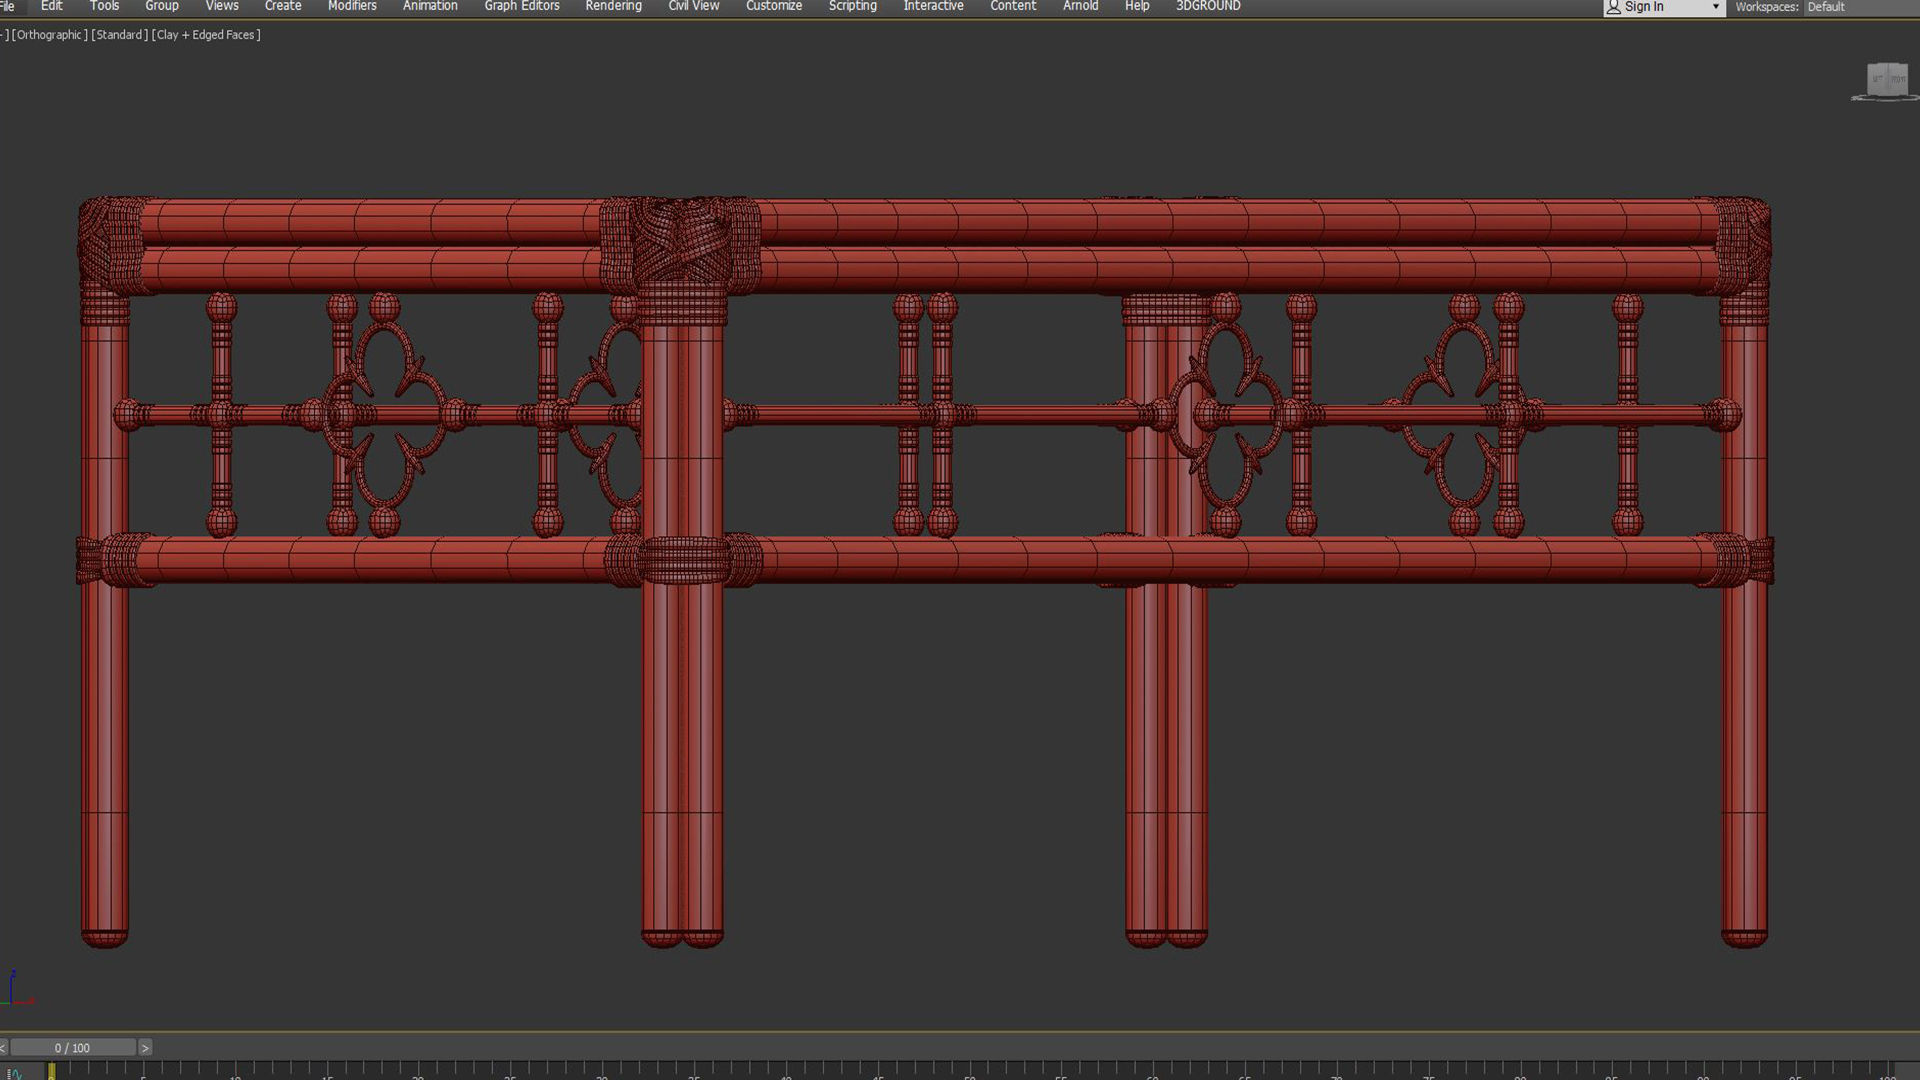Open the Scripting menu
Viewport: 1920px width, 1080px height.
[x=852, y=6]
